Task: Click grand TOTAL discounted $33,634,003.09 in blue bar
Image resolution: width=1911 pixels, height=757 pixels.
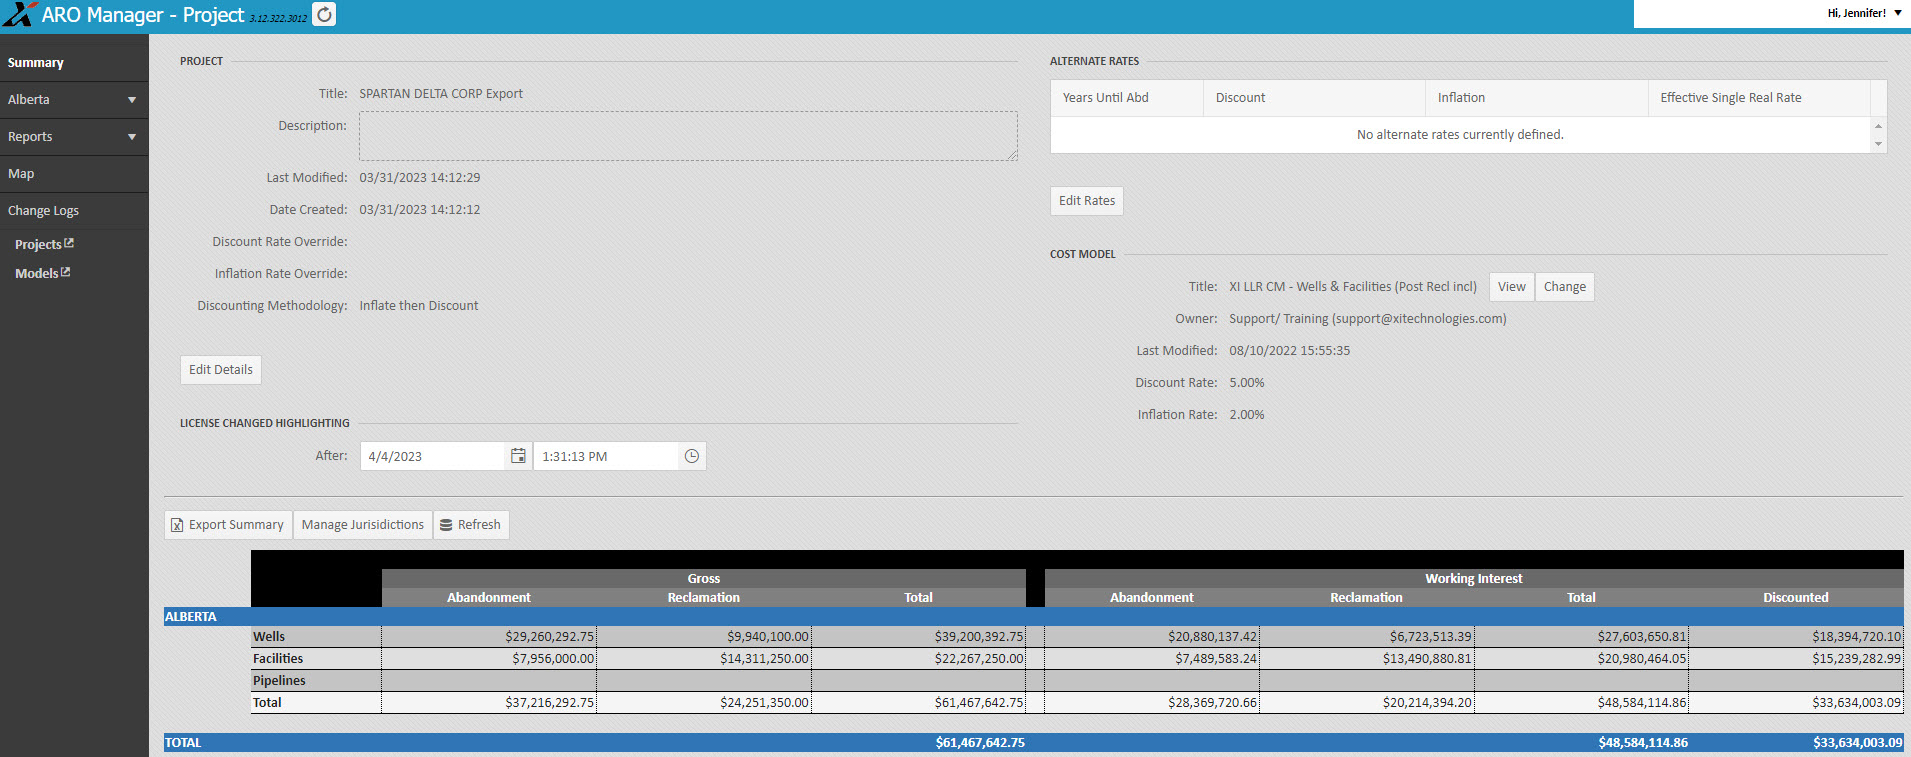Action: point(1858,743)
